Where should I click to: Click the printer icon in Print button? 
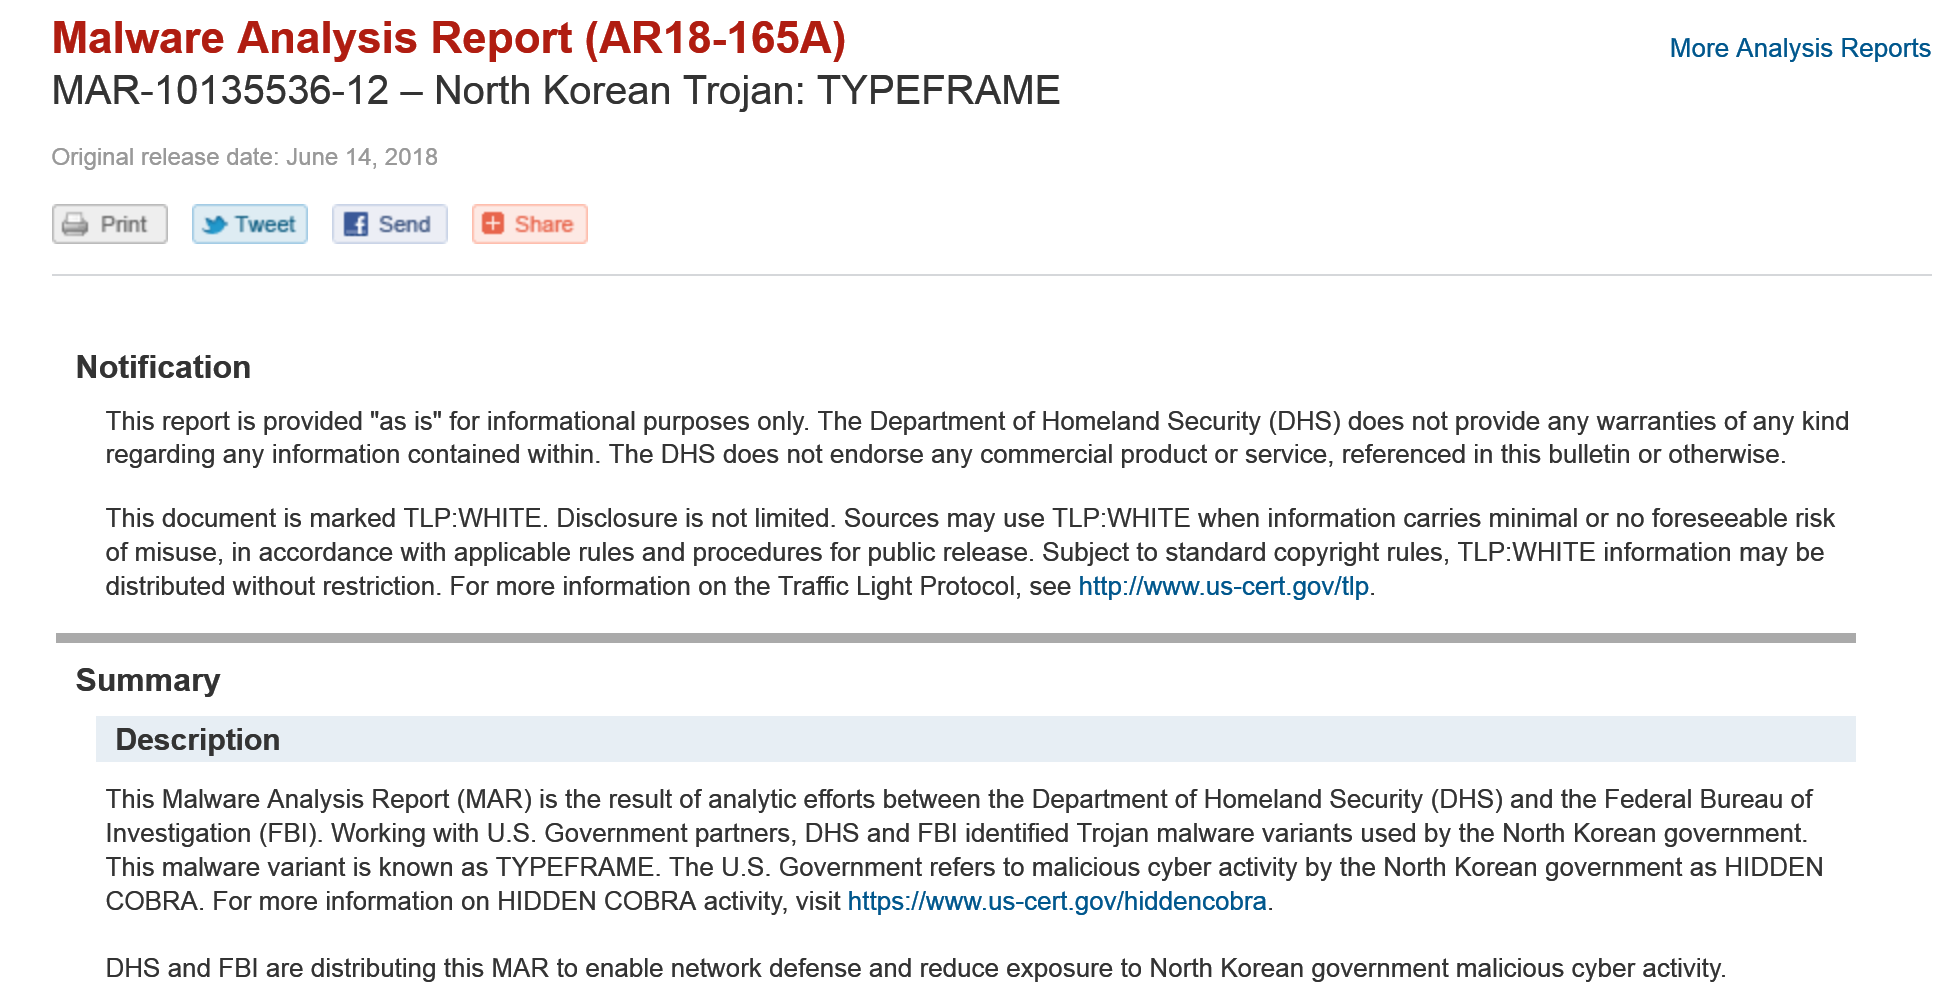tap(75, 224)
